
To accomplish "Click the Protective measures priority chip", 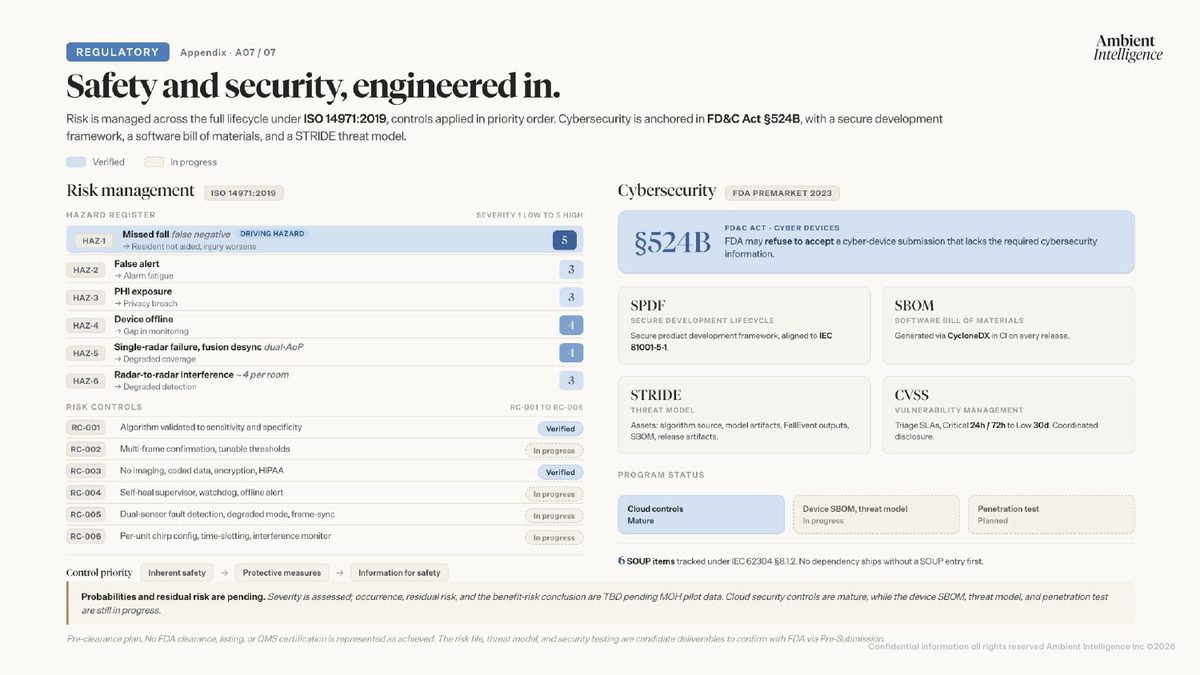I will [x=282, y=573].
